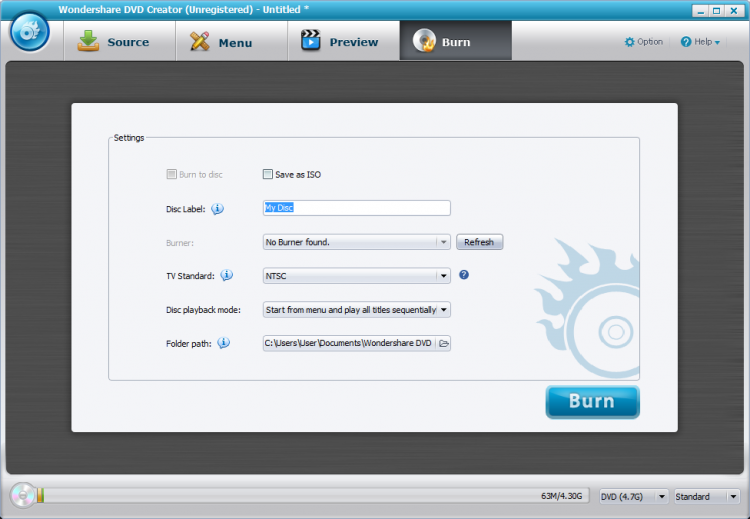Click the Folder path text field

pos(349,343)
